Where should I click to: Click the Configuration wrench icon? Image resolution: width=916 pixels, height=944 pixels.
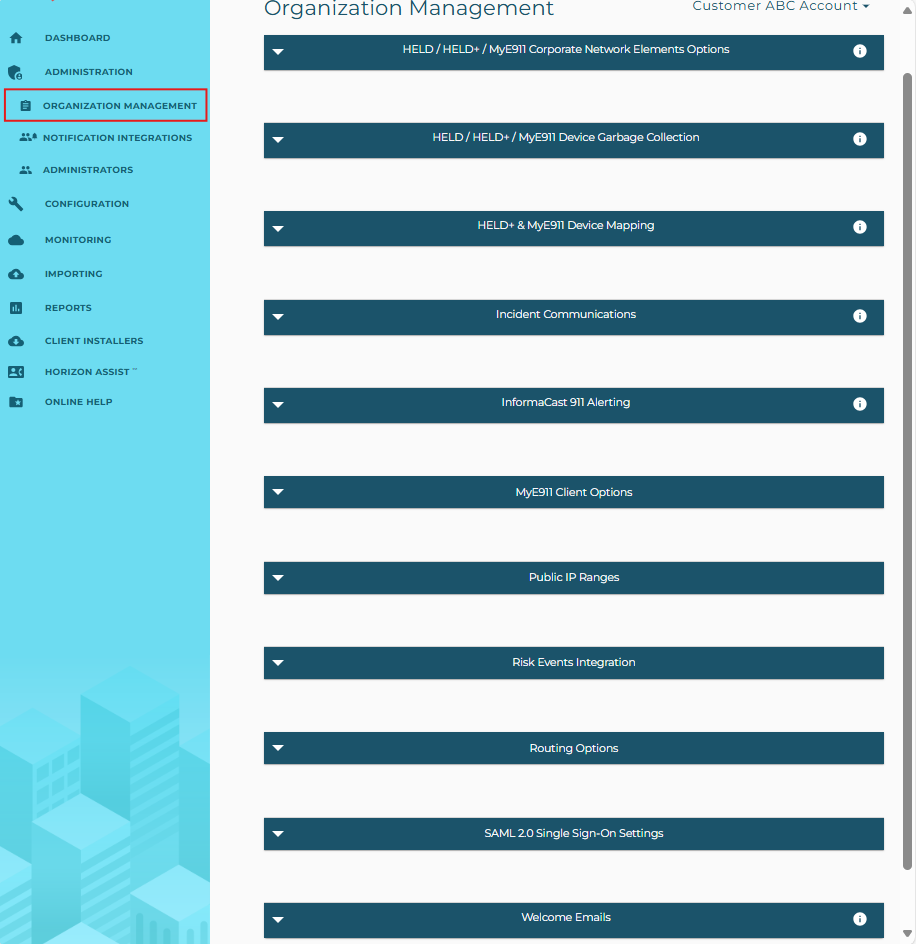coord(15,204)
